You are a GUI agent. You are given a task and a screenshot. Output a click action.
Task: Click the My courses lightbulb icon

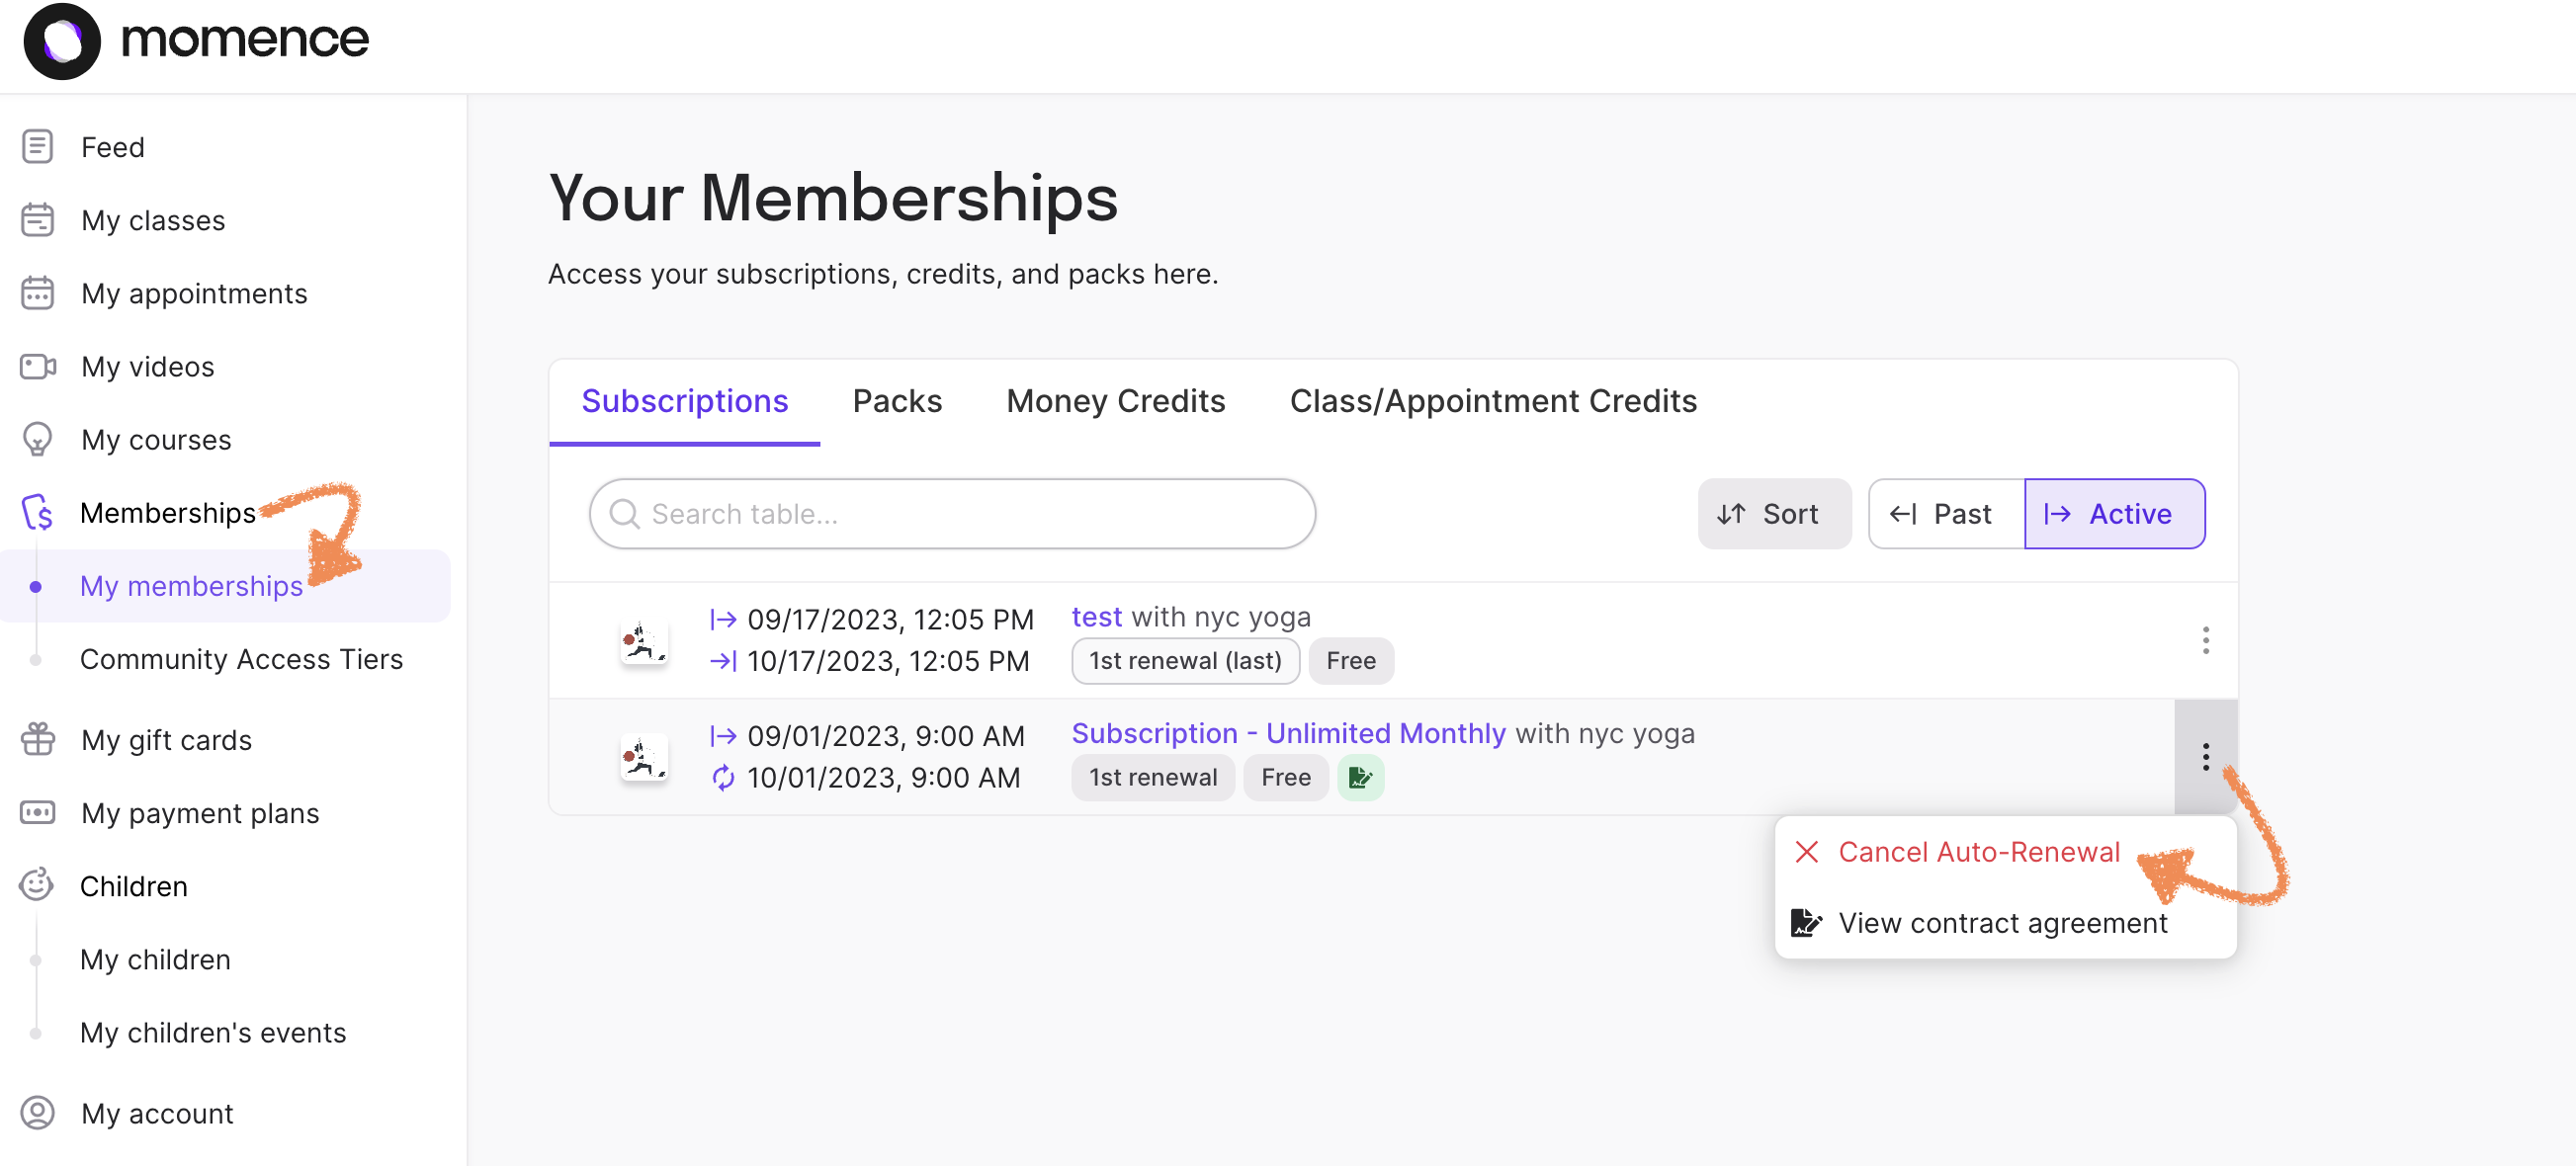pos(38,439)
